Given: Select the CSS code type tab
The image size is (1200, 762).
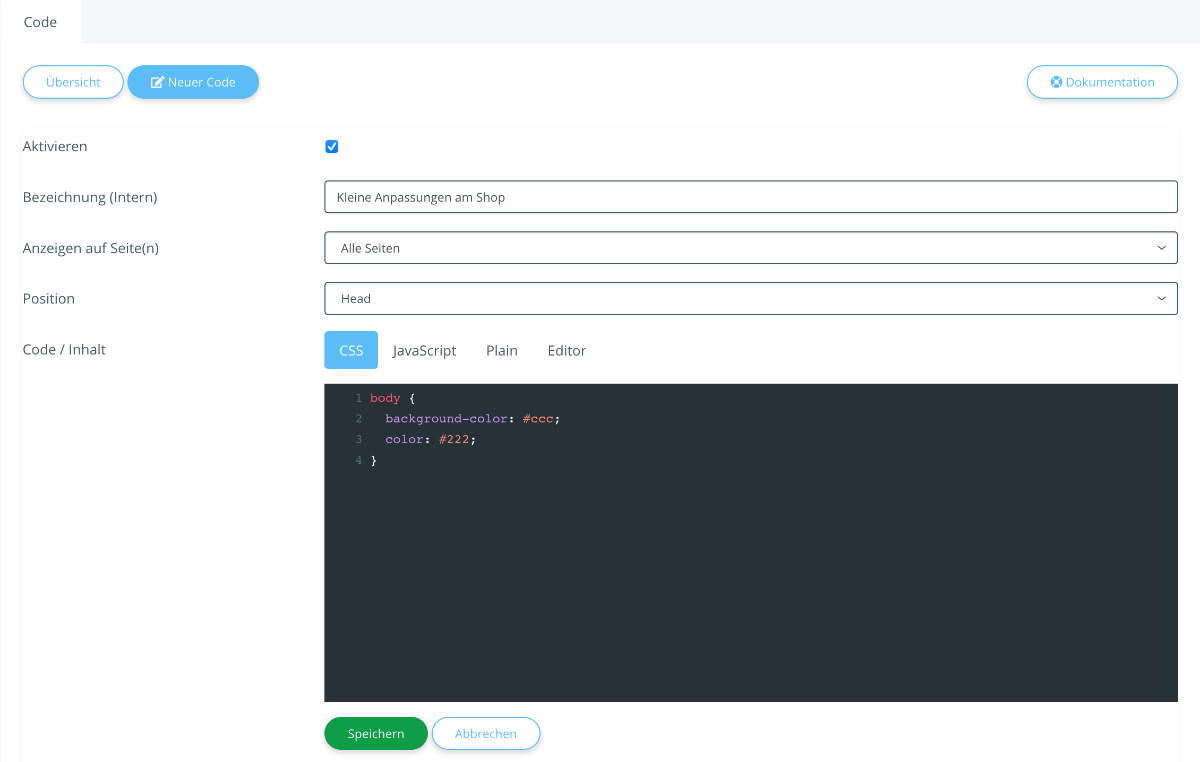Looking at the screenshot, I should [351, 350].
